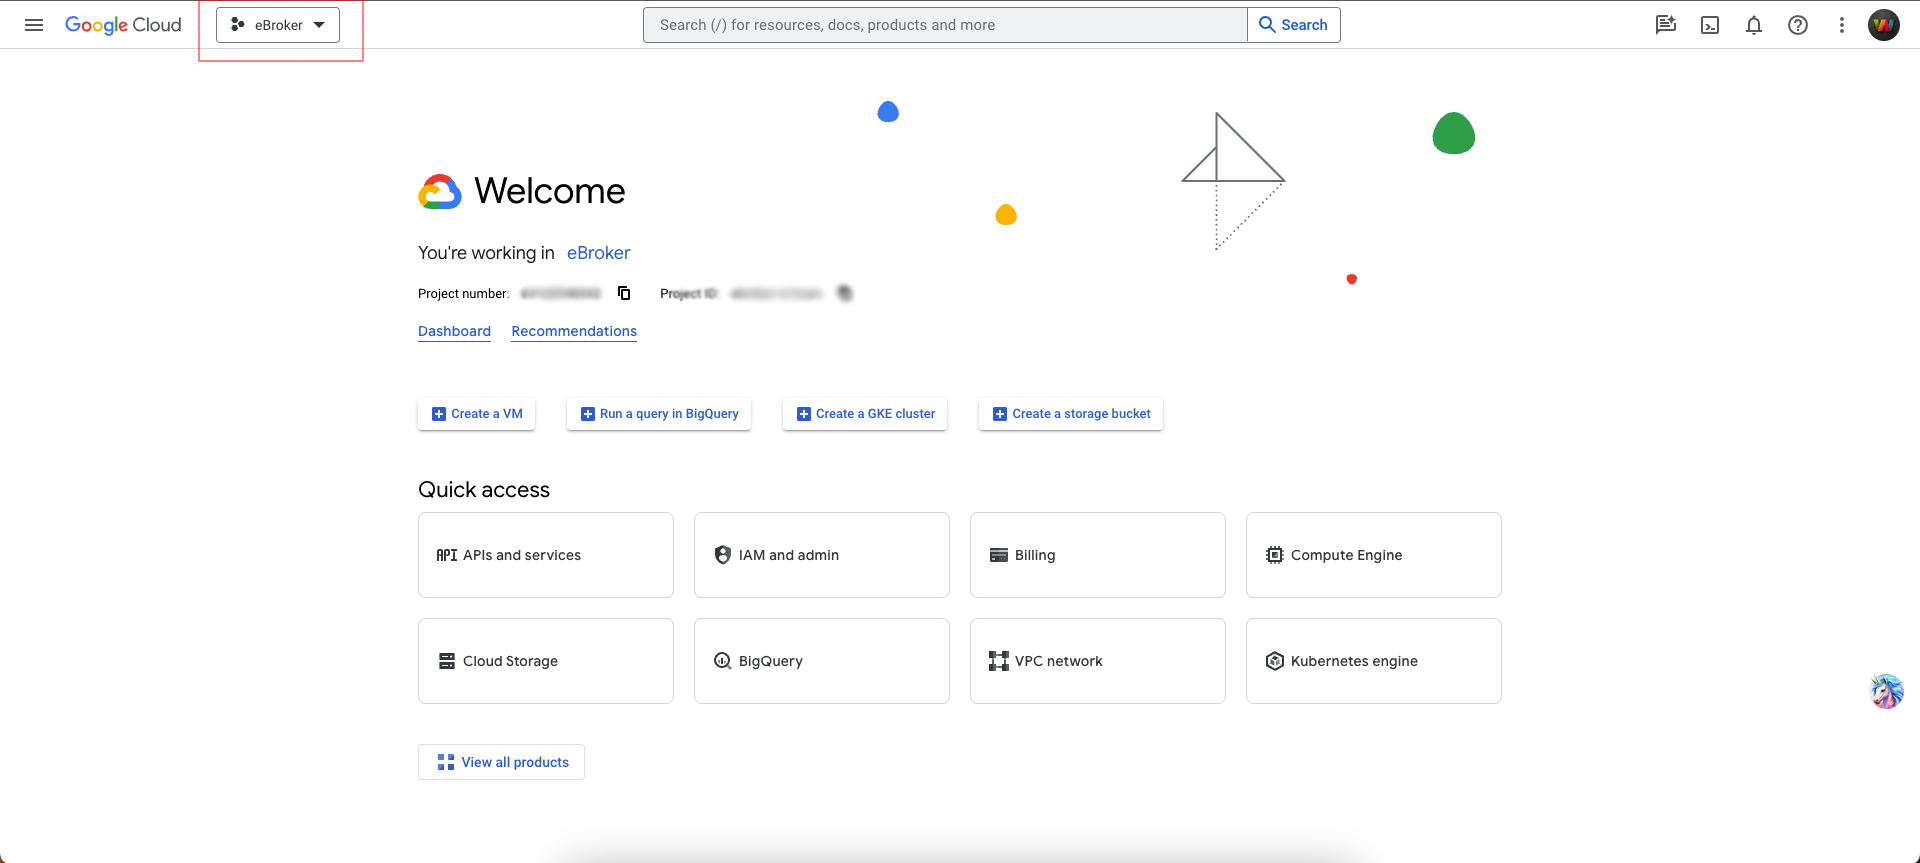Click the unicorn extension floating icon
Viewport: 1920px width, 863px height.
(1887, 691)
